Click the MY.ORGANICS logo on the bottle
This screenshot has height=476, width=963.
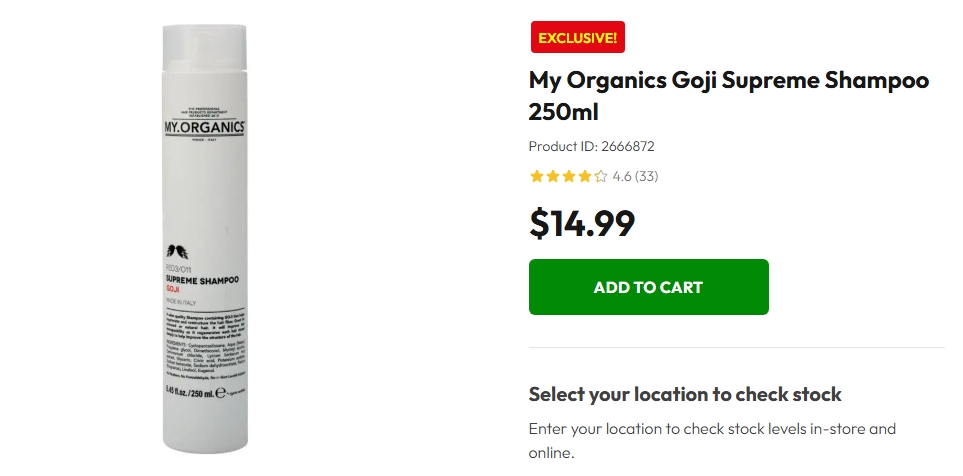(205, 127)
